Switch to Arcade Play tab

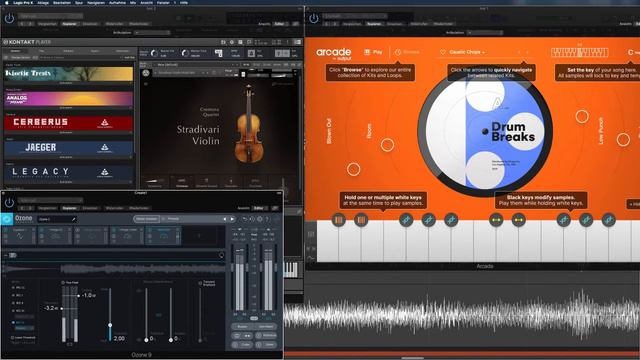[x=373, y=52]
